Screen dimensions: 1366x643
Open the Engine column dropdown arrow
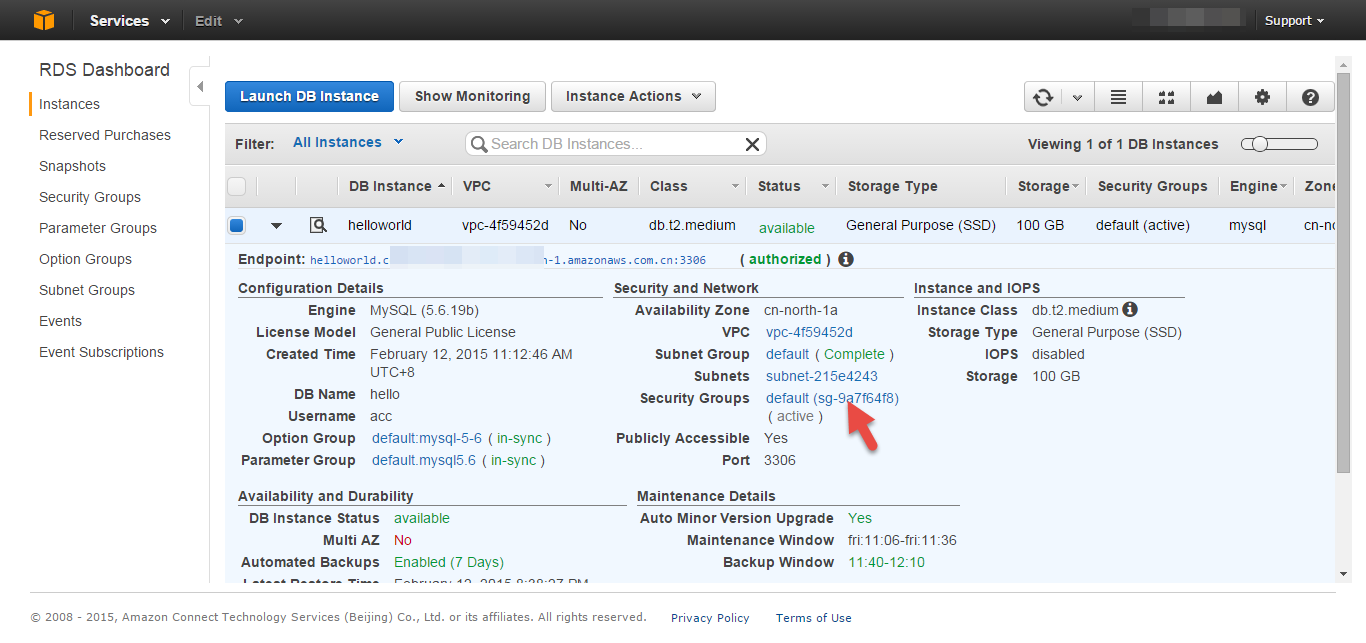(x=1284, y=186)
